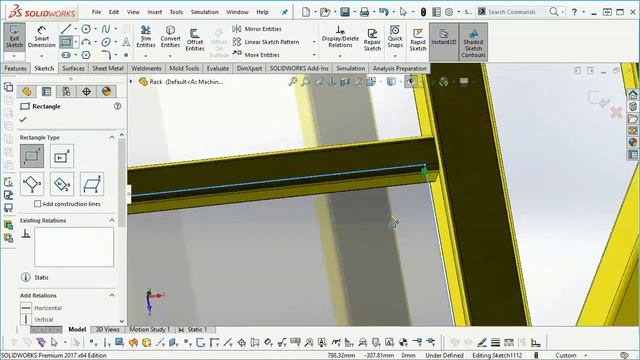This screenshot has width=640, height=360.
Task: Collapse the Rectangle Type section
Action: 112,138
